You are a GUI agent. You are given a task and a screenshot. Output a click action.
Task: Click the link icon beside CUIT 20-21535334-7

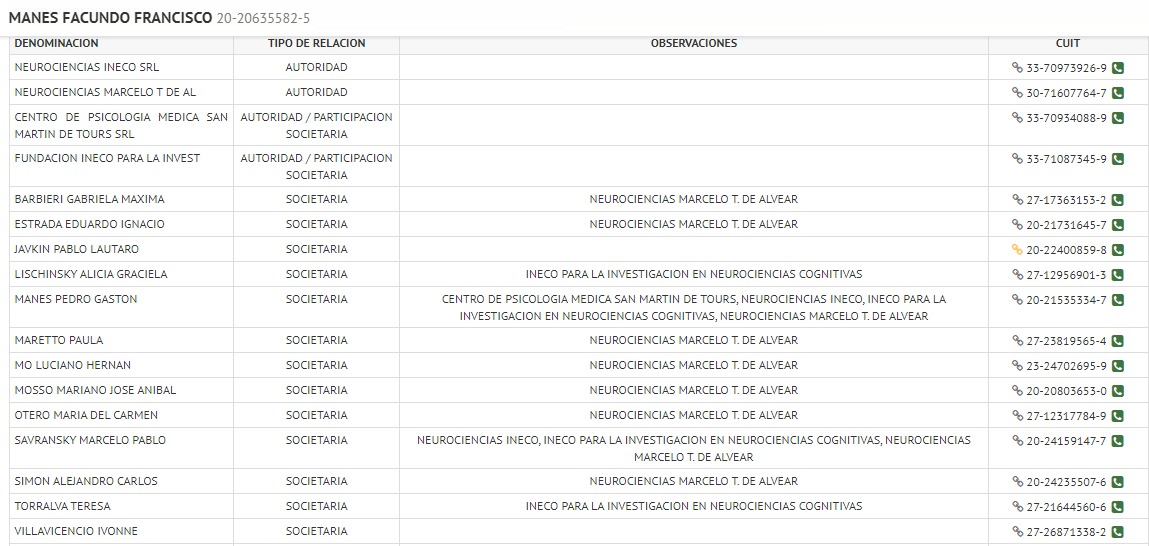(x=1016, y=299)
